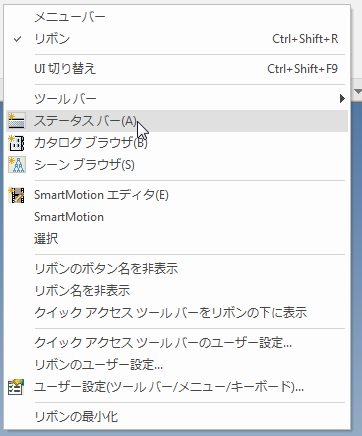The width and height of the screenshot is (362, 436).
Task: Select カタログ ブラウザ(B) entry
Action: pos(177,143)
